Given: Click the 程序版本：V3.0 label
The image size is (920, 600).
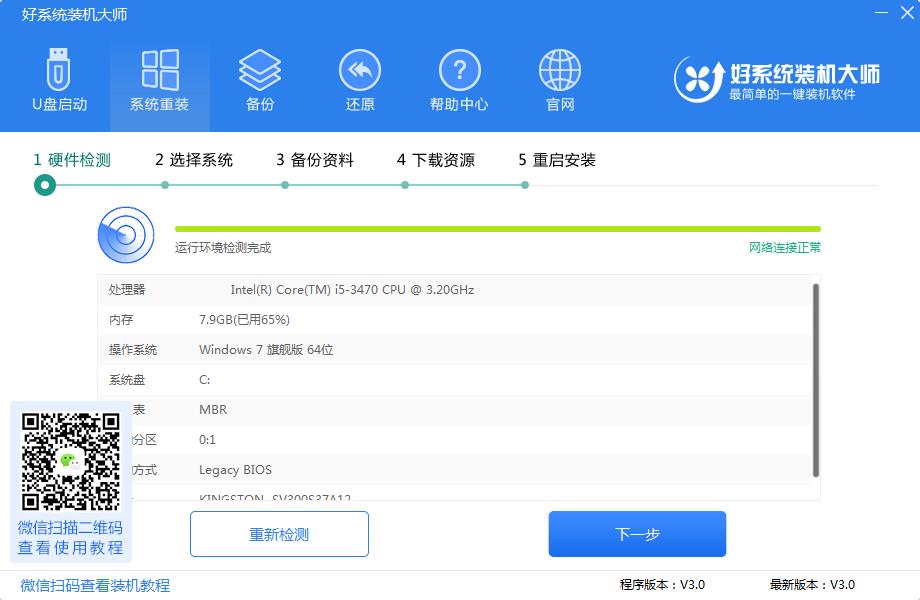Looking at the screenshot, I should 662,585.
